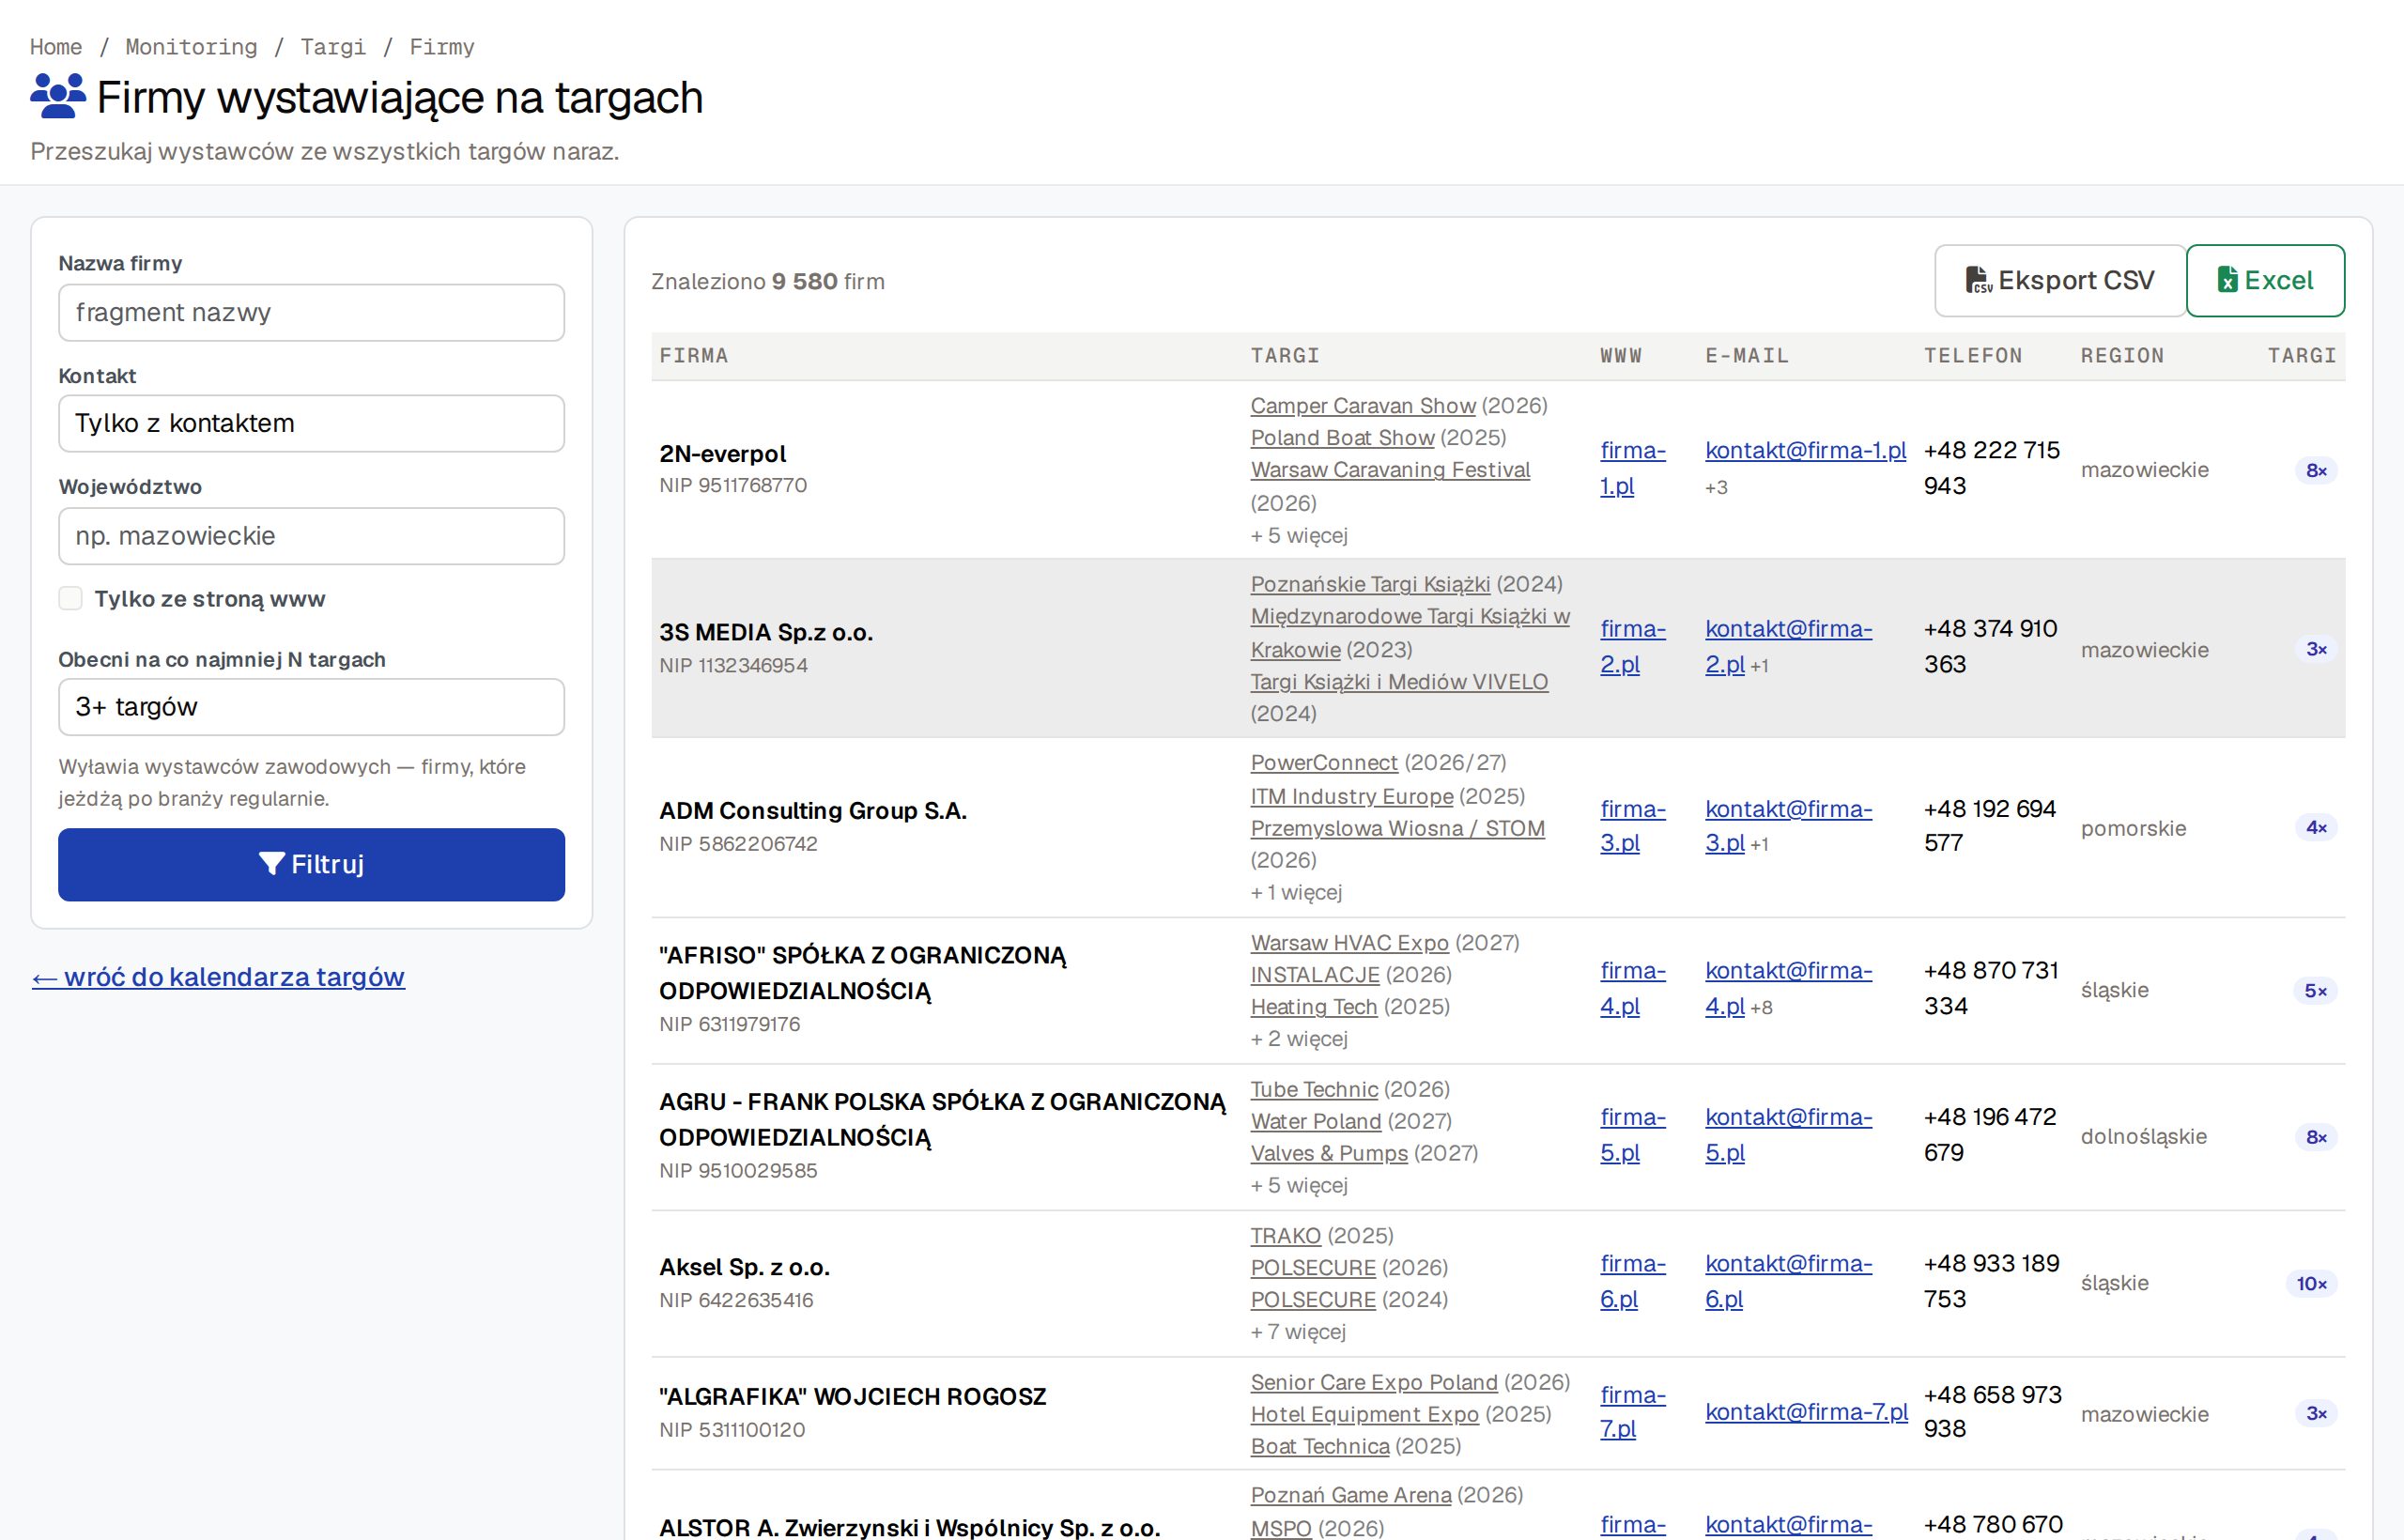Open Senior Care Expo Poland link
The height and width of the screenshot is (1540, 2404).
point(1374,1383)
